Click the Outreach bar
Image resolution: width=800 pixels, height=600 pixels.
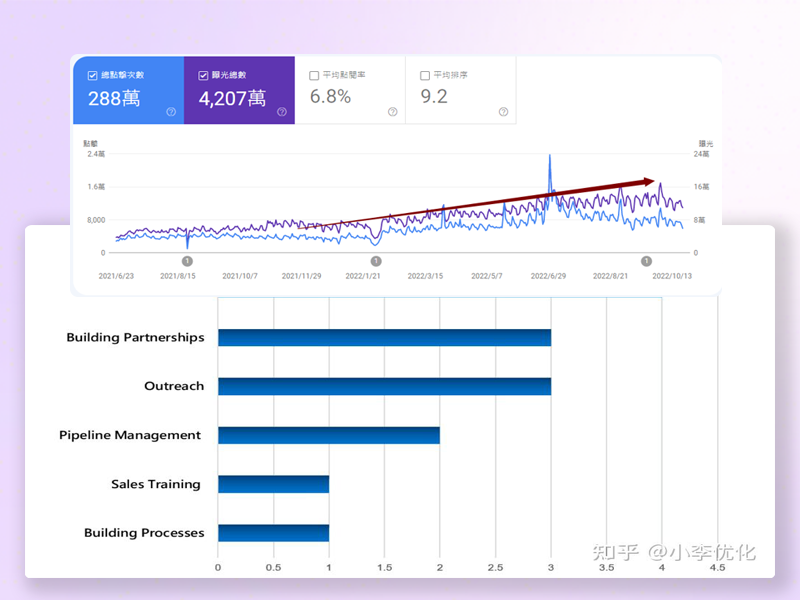(384, 386)
